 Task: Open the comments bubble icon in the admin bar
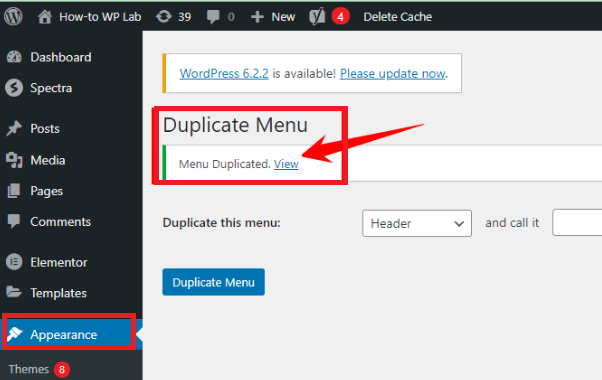click(213, 17)
